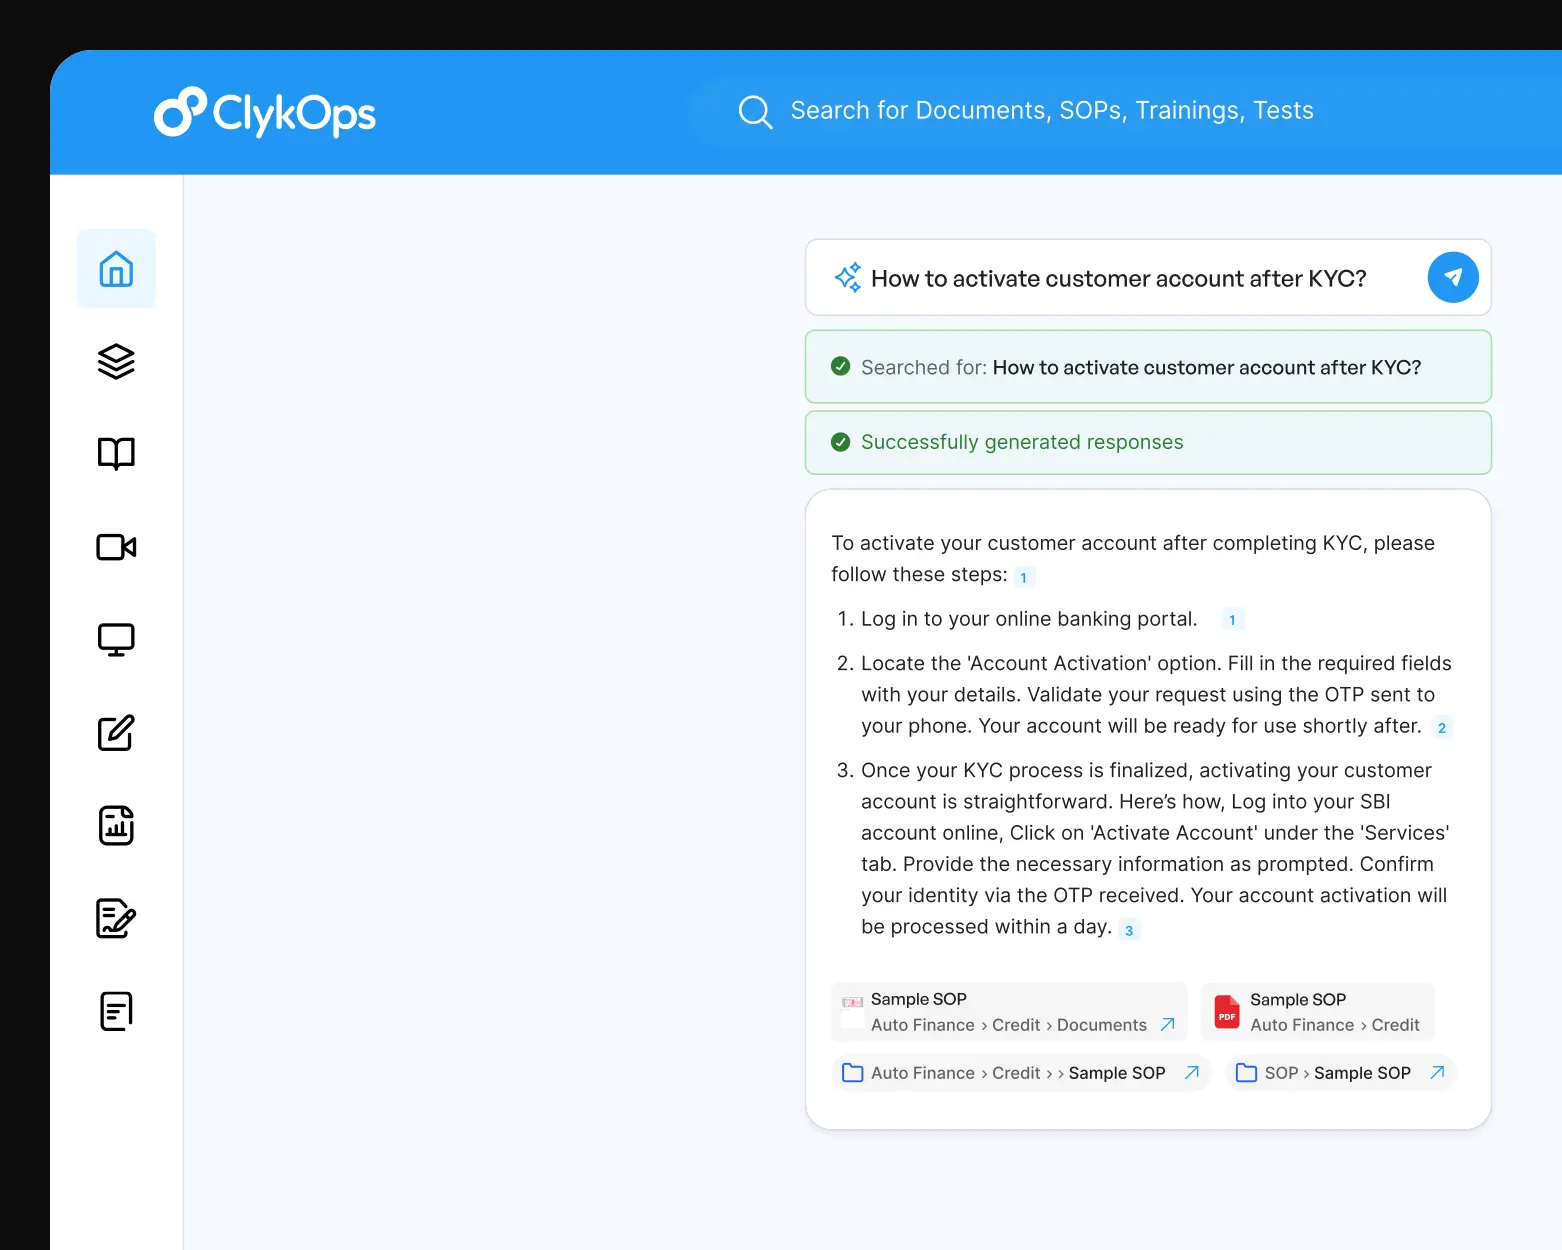Open the checklist with pen sidebar icon

click(x=116, y=918)
